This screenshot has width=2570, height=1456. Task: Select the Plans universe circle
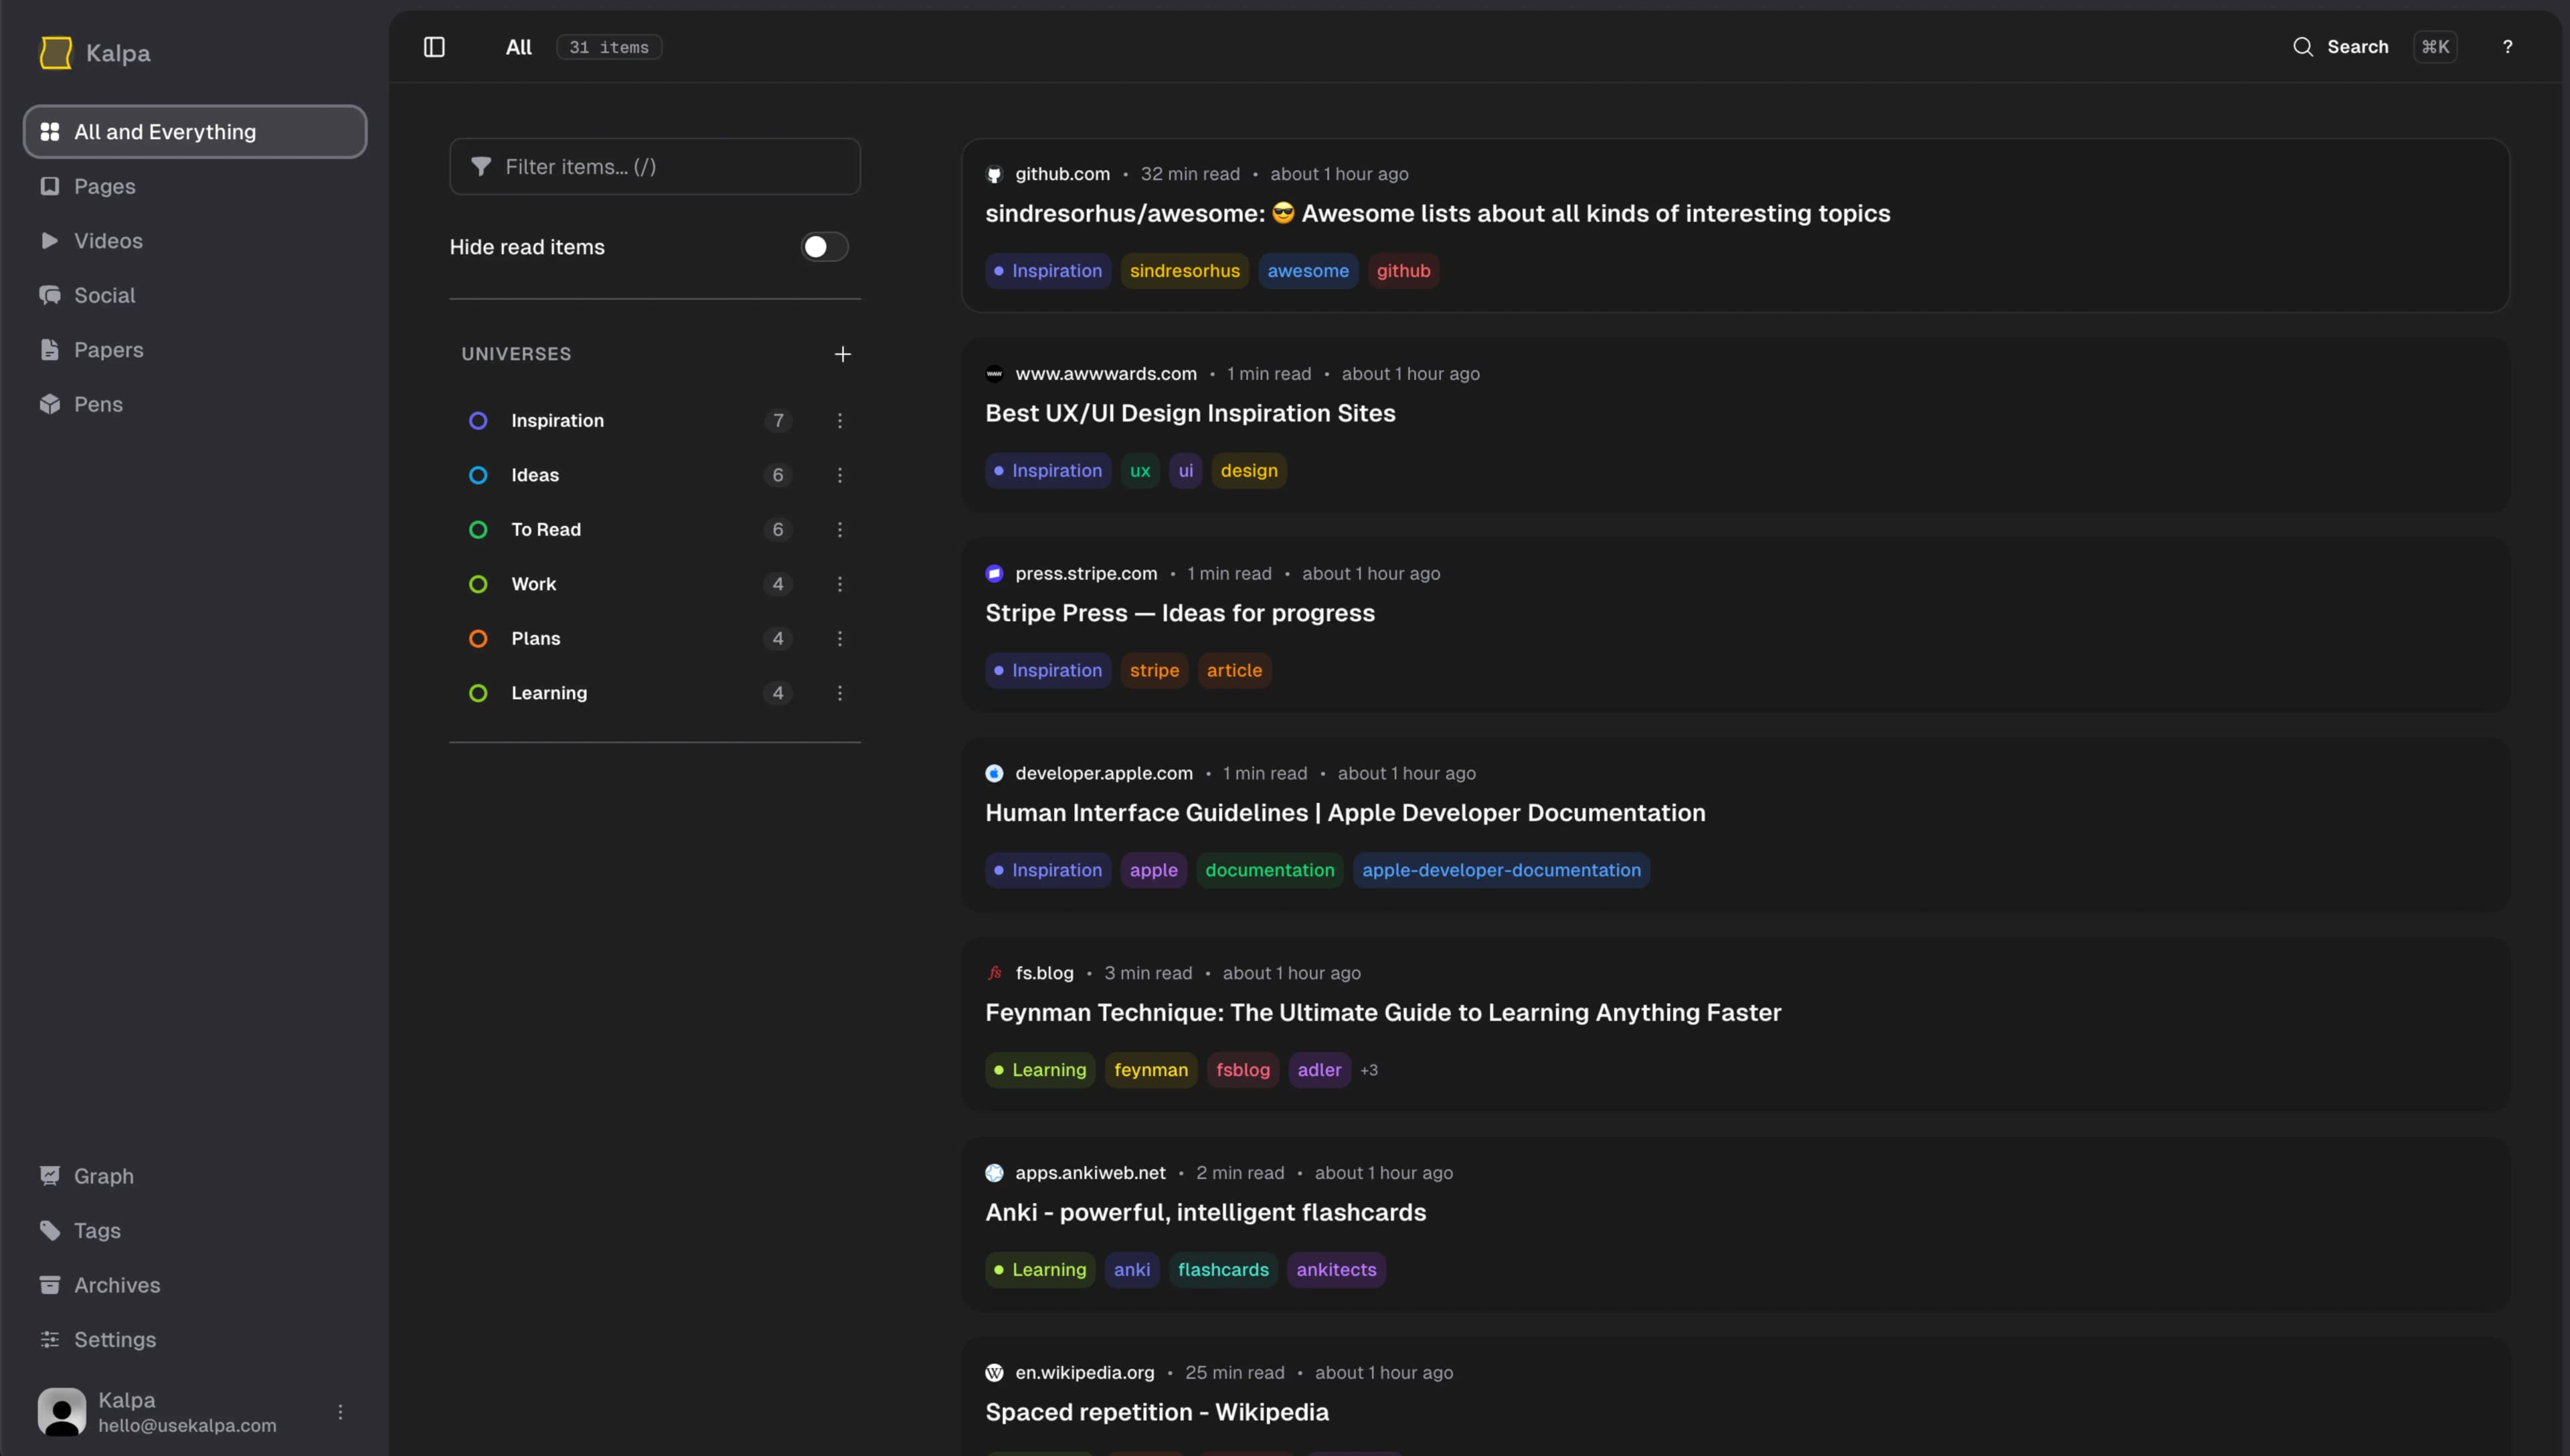tap(478, 639)
